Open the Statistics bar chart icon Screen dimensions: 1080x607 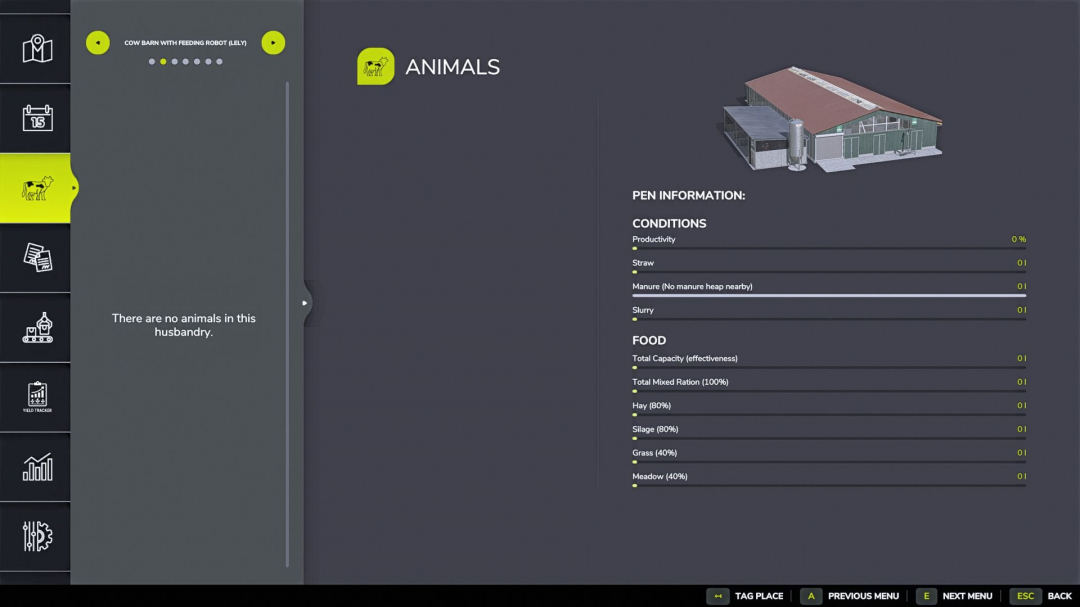tap(37, 467)
